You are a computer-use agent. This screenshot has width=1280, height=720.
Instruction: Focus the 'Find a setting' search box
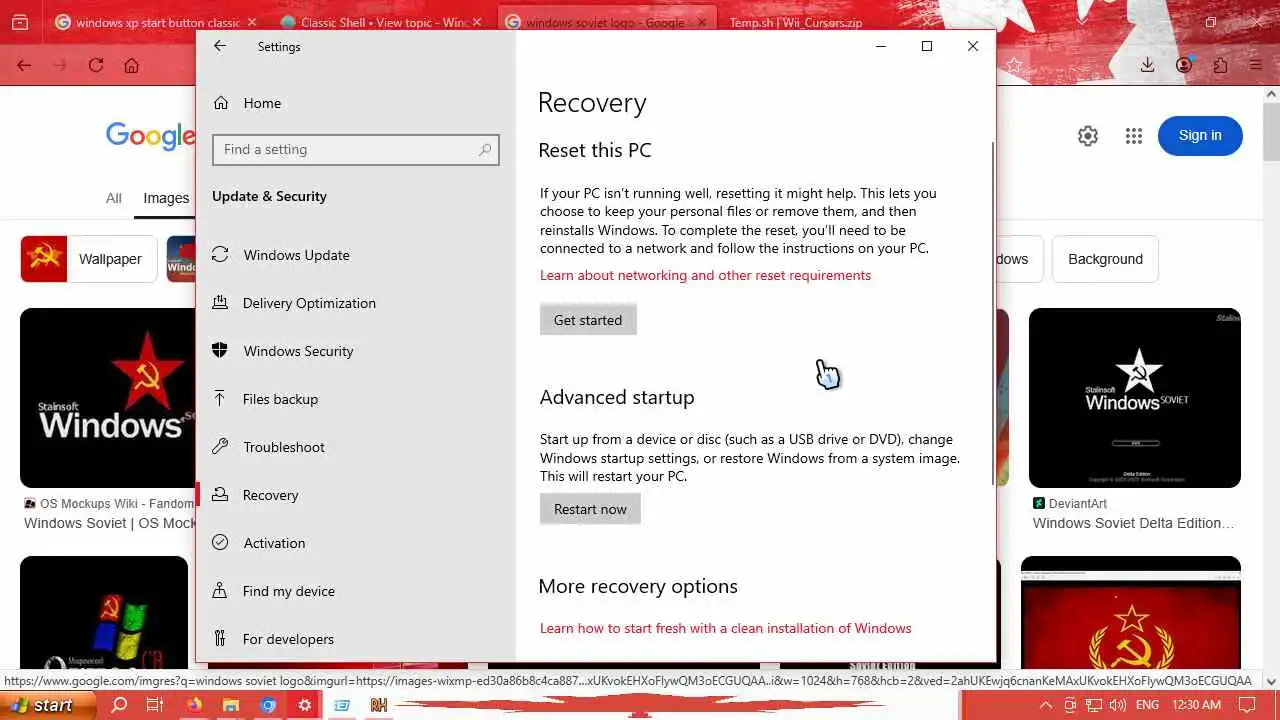tap(355, 150)
